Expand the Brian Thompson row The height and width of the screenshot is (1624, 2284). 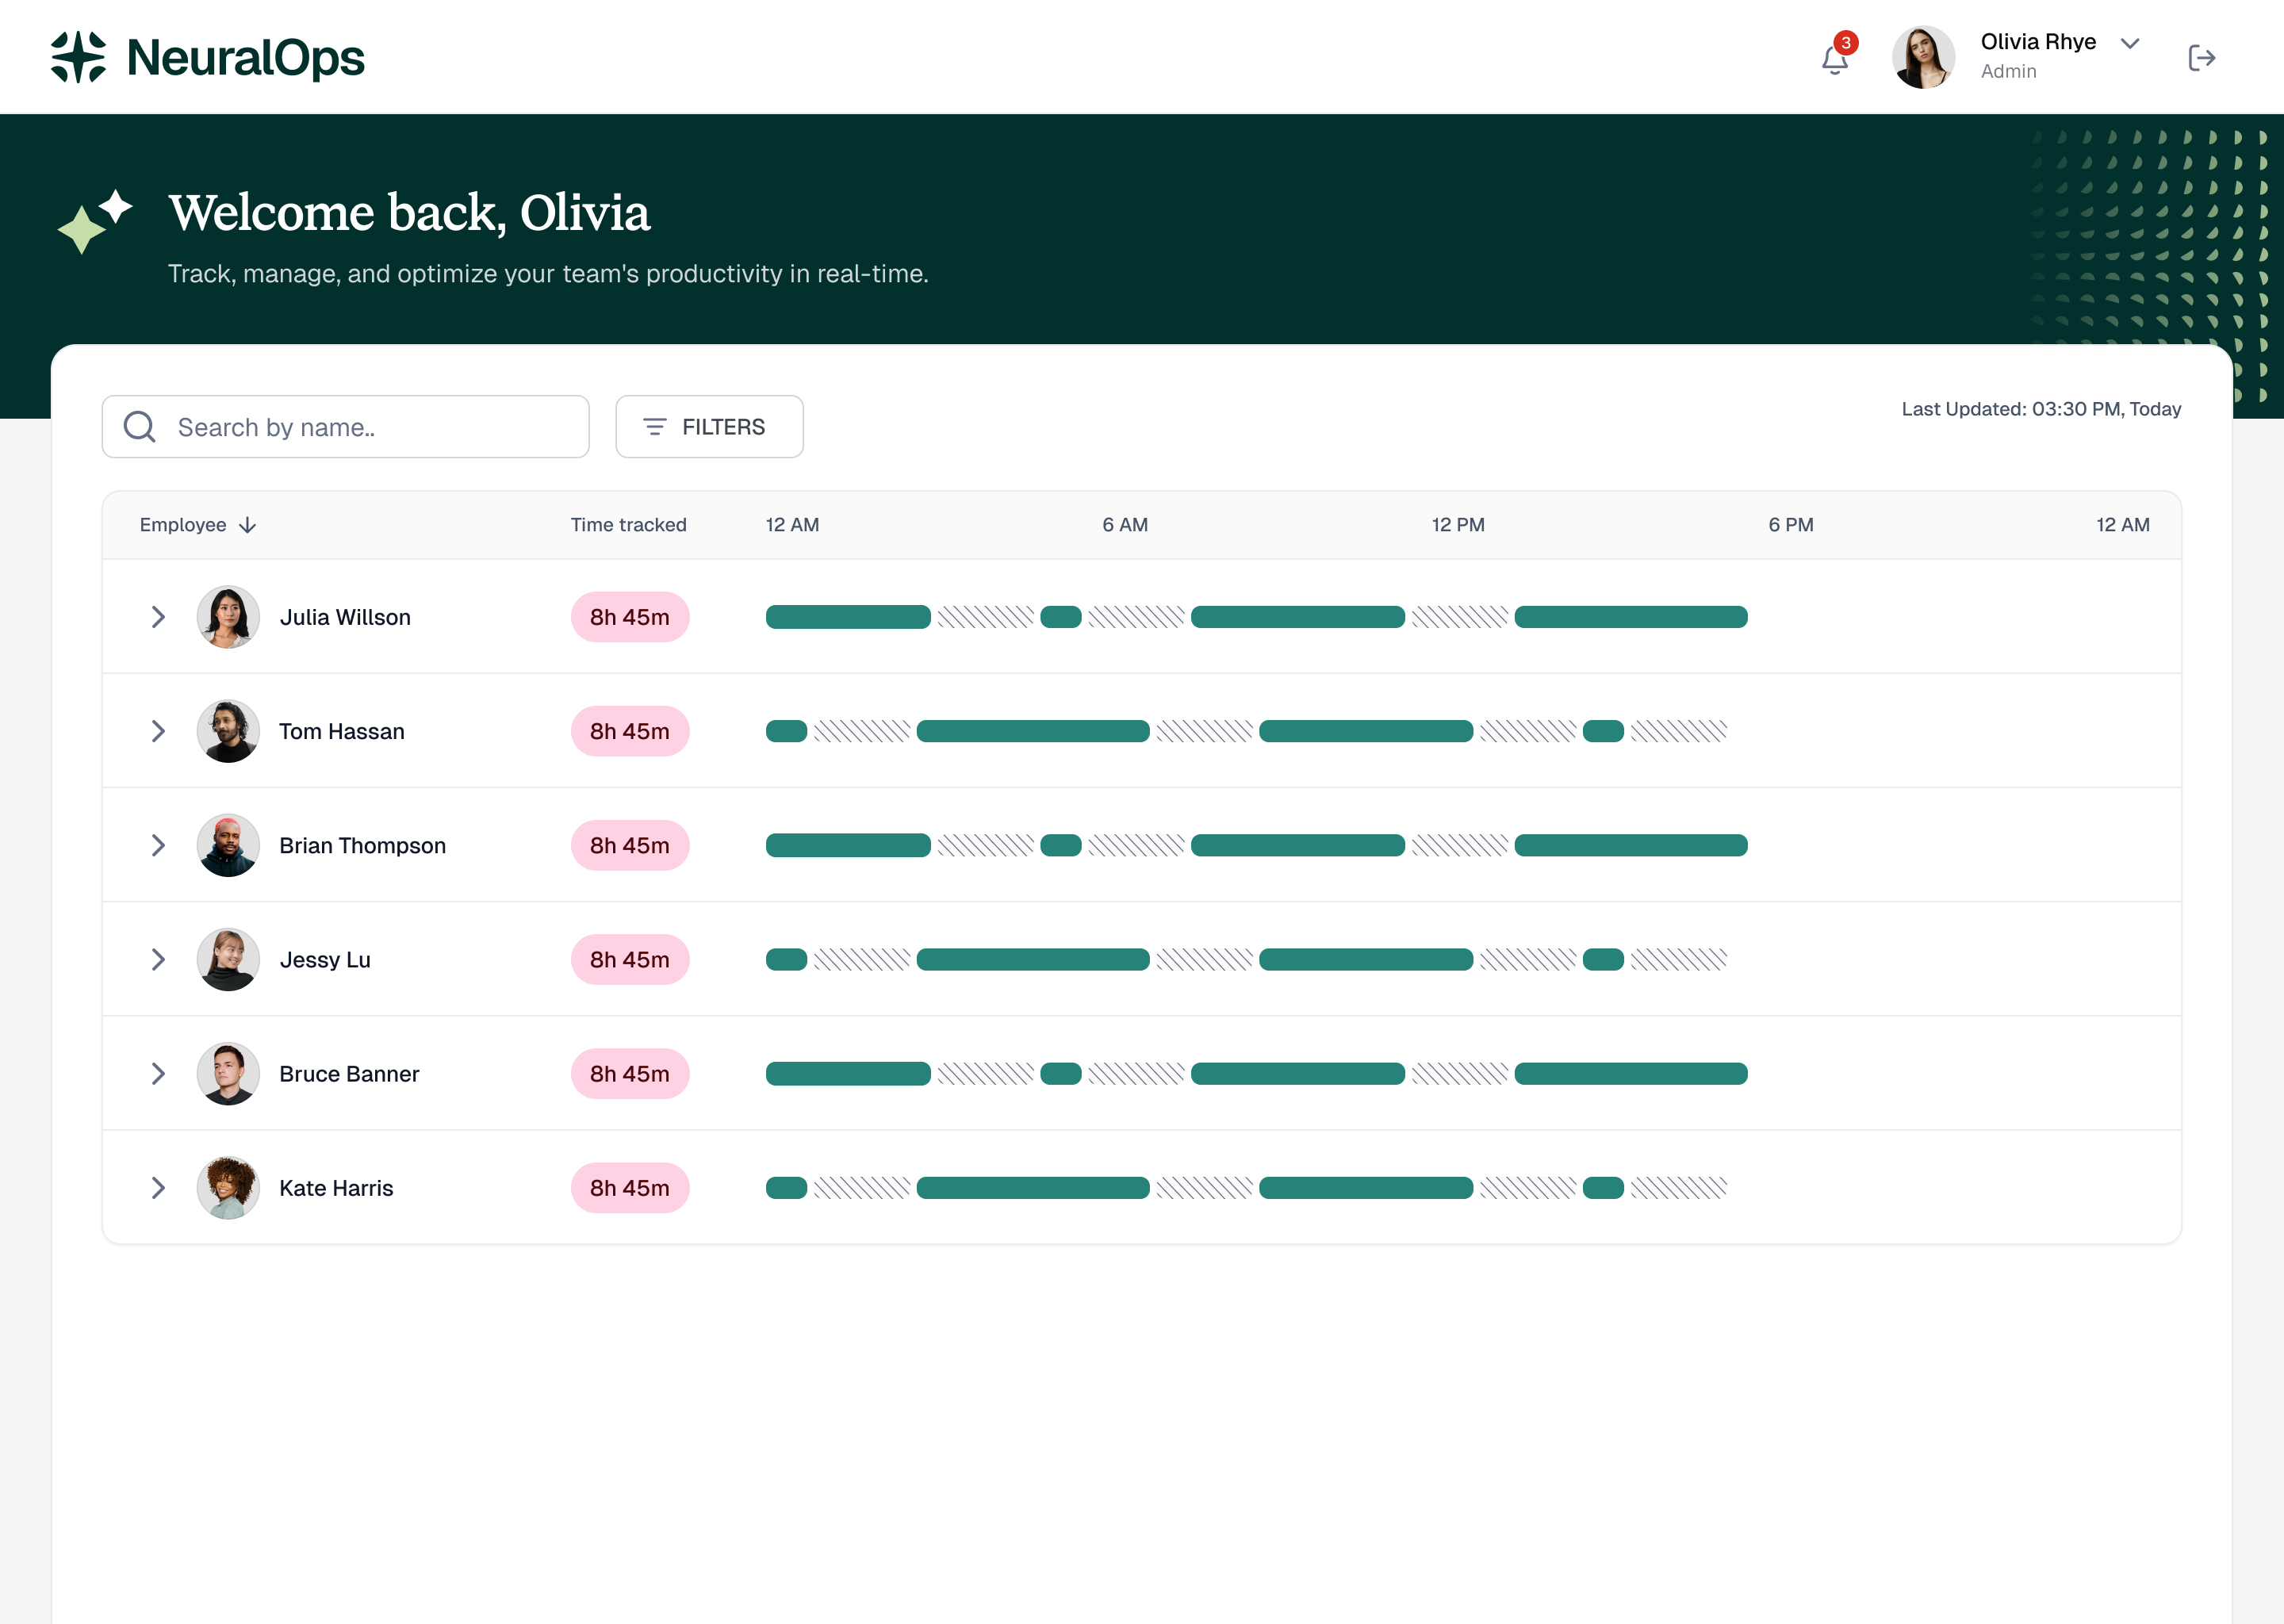158,845
